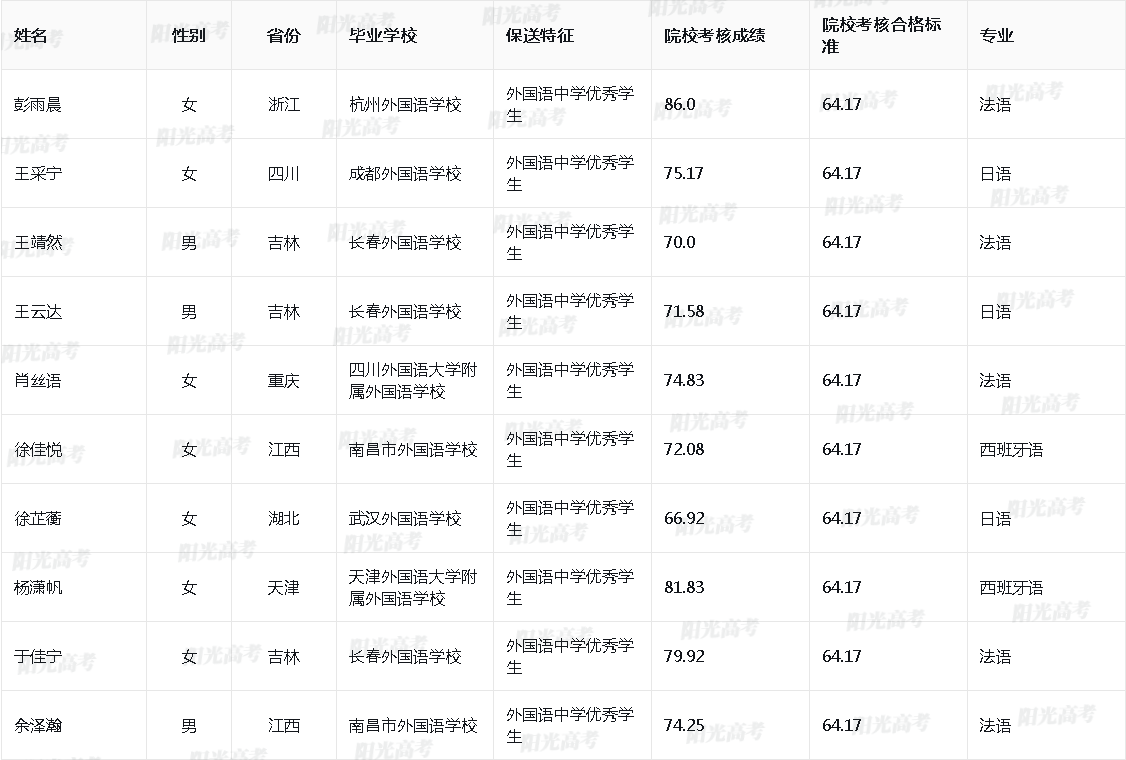
Task: Select the name 王采宁
Action: pos(38,173)
